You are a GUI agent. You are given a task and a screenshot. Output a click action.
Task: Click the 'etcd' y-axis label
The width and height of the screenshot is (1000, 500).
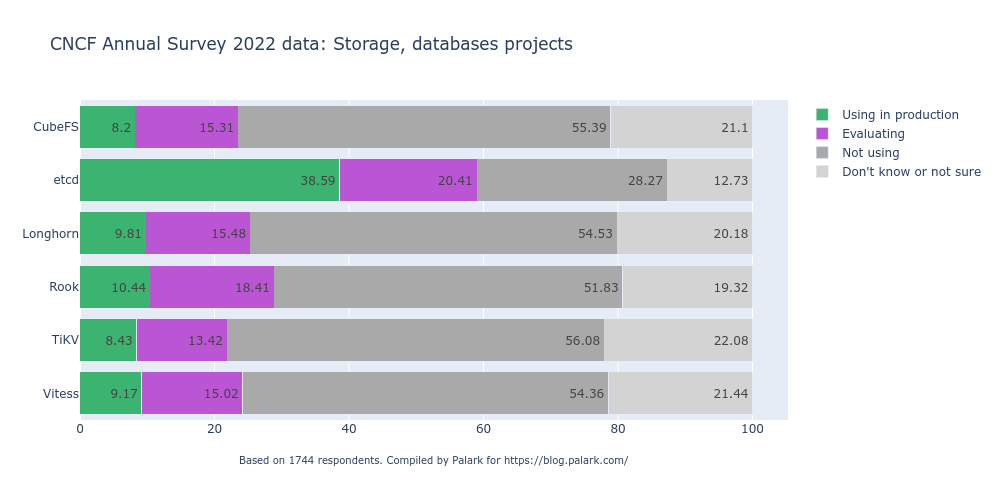click(66, 181)
